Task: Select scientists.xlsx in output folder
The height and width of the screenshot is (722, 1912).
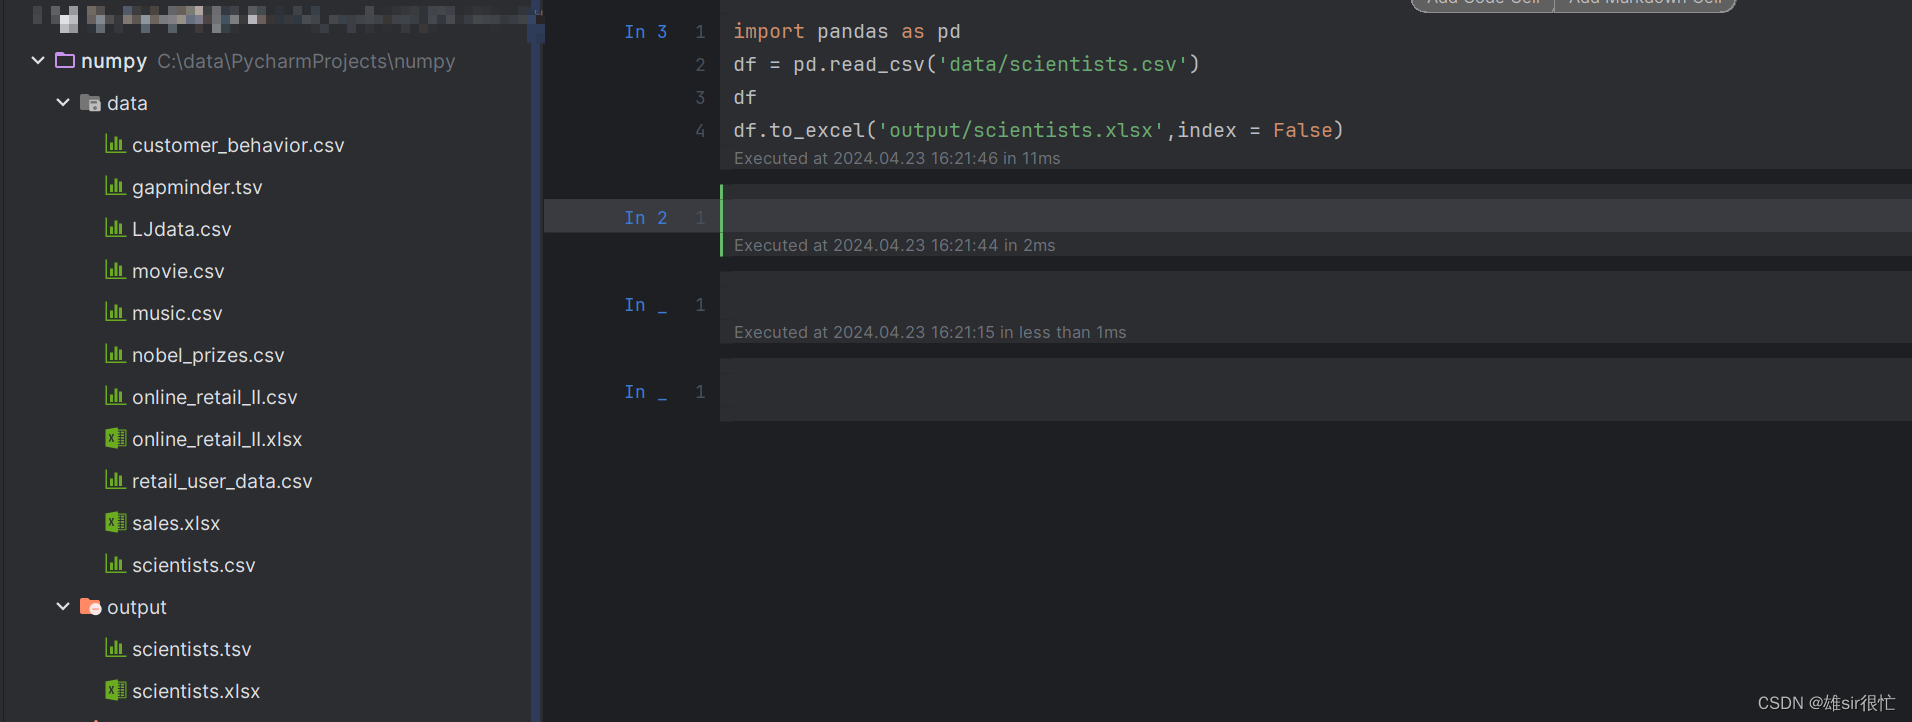Action: click(196, 691)
